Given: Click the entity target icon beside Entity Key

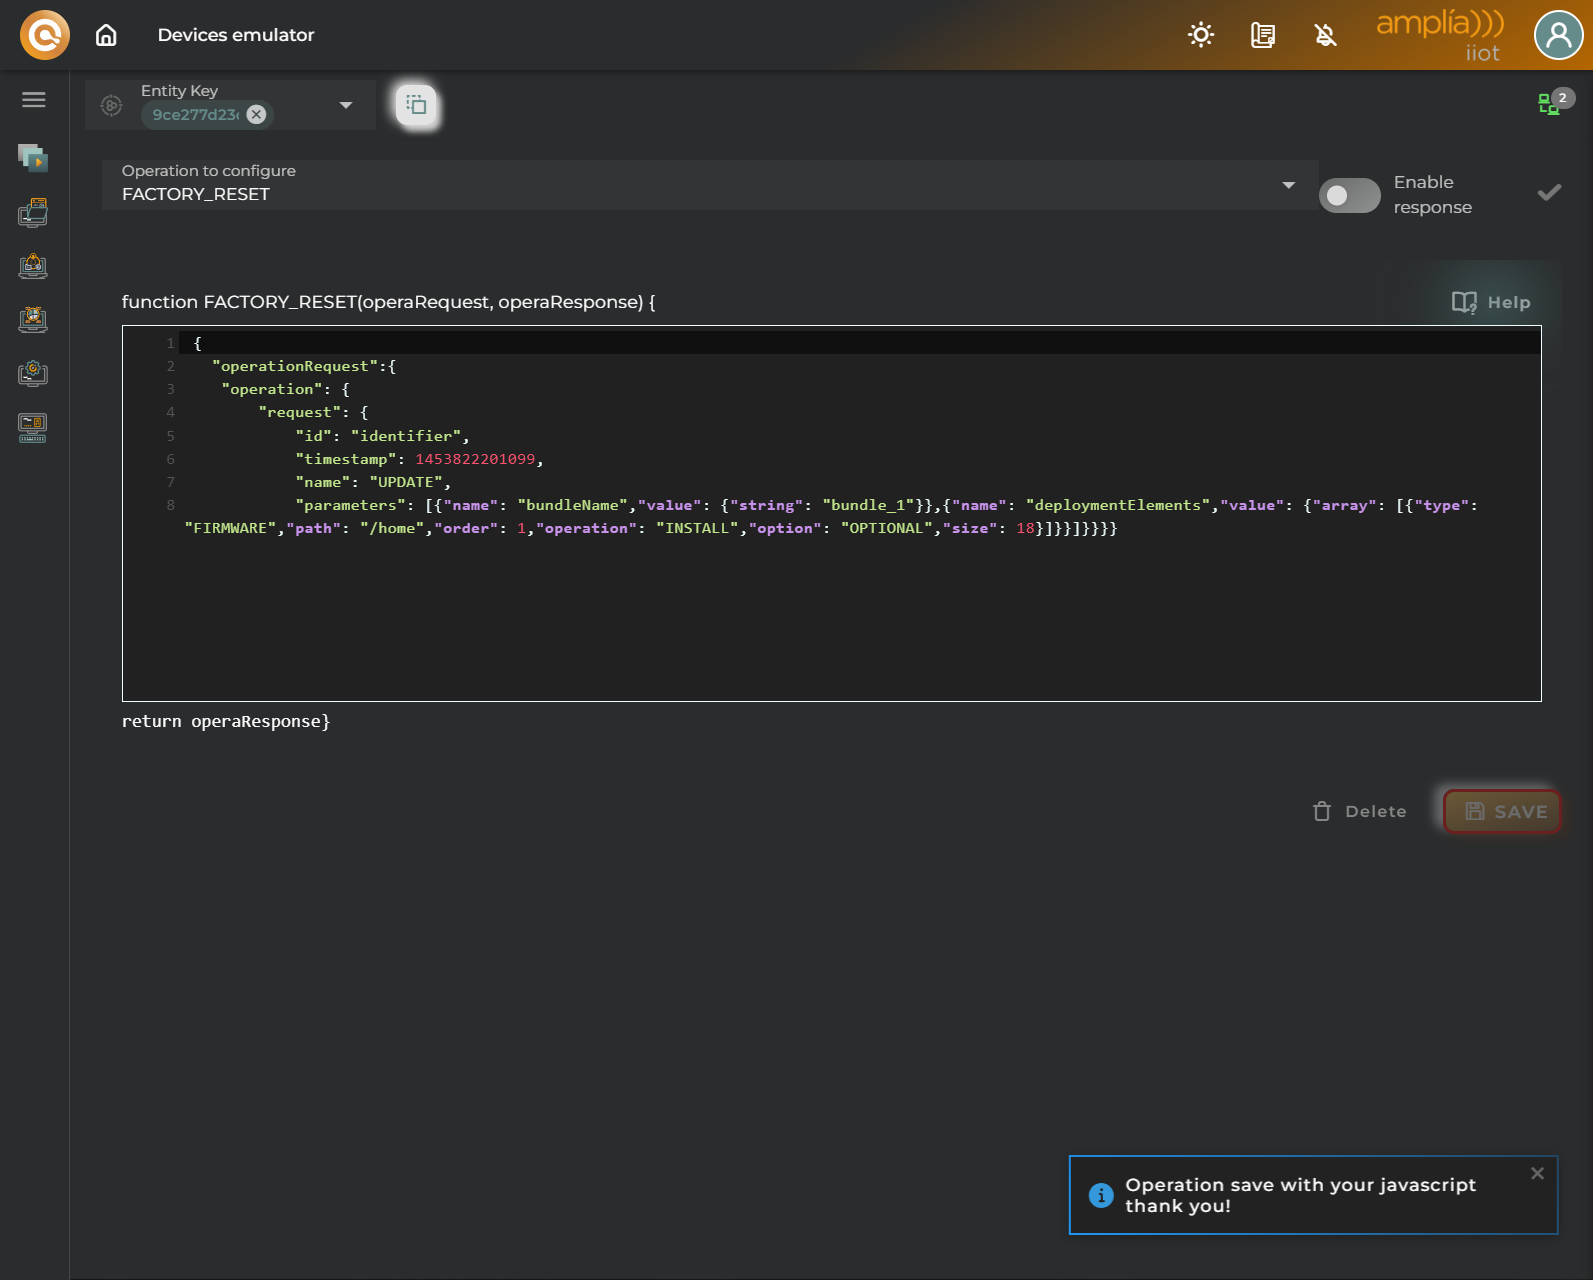Looking at the screenshot, I should pyautogui.click(x=111, y=105).
